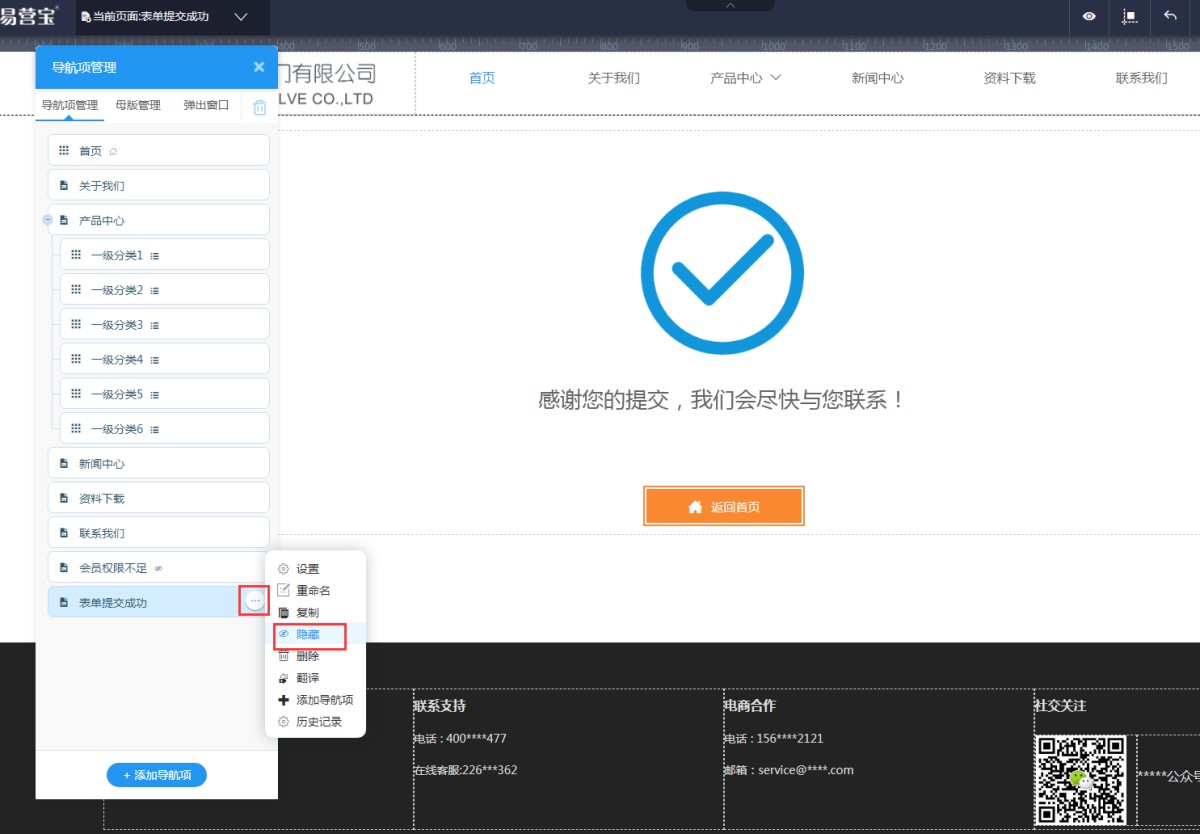Click the hidden eye icon next to 会员权限不足
1200x834 pixels.
tap(158, 568)
